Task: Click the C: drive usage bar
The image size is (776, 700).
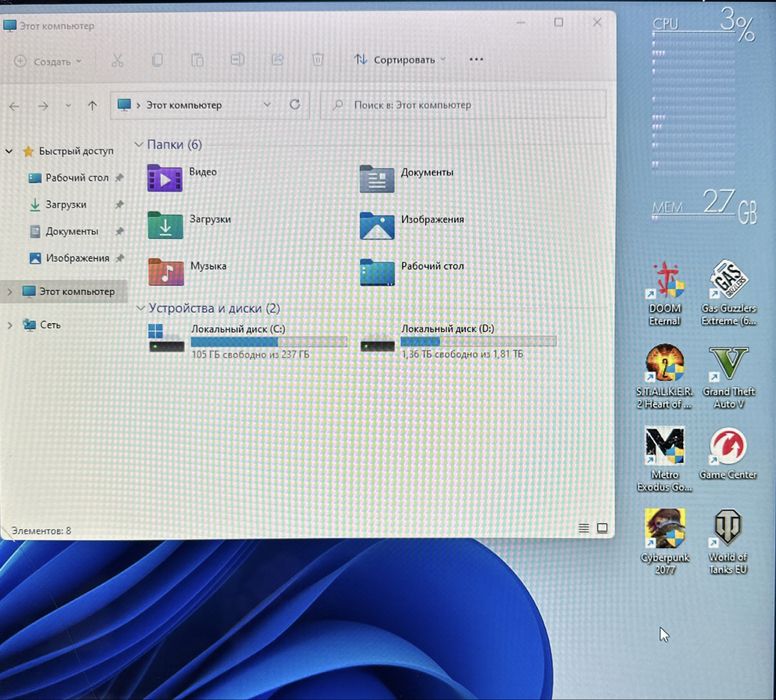Action: (269, 342)
